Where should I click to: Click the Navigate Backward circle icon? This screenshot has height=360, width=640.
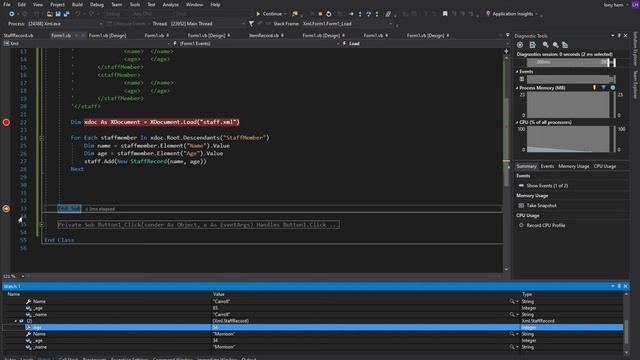point(11,14)
